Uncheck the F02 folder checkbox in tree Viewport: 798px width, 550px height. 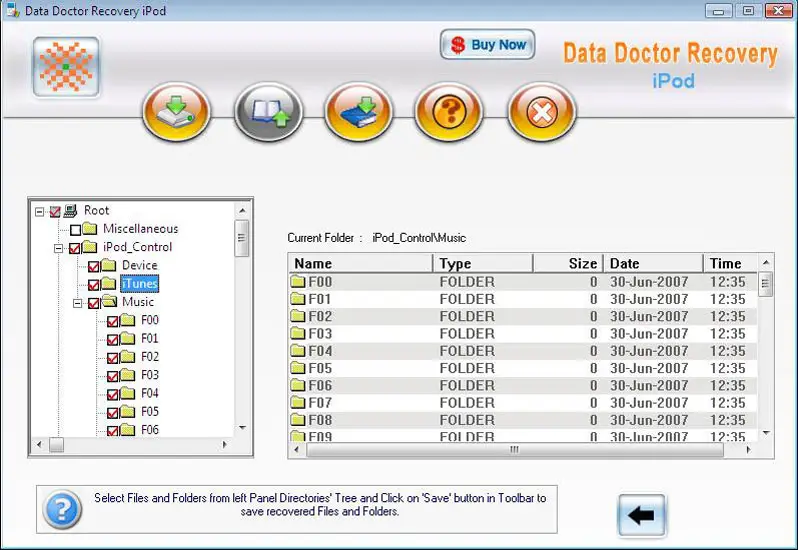(113, 357)
